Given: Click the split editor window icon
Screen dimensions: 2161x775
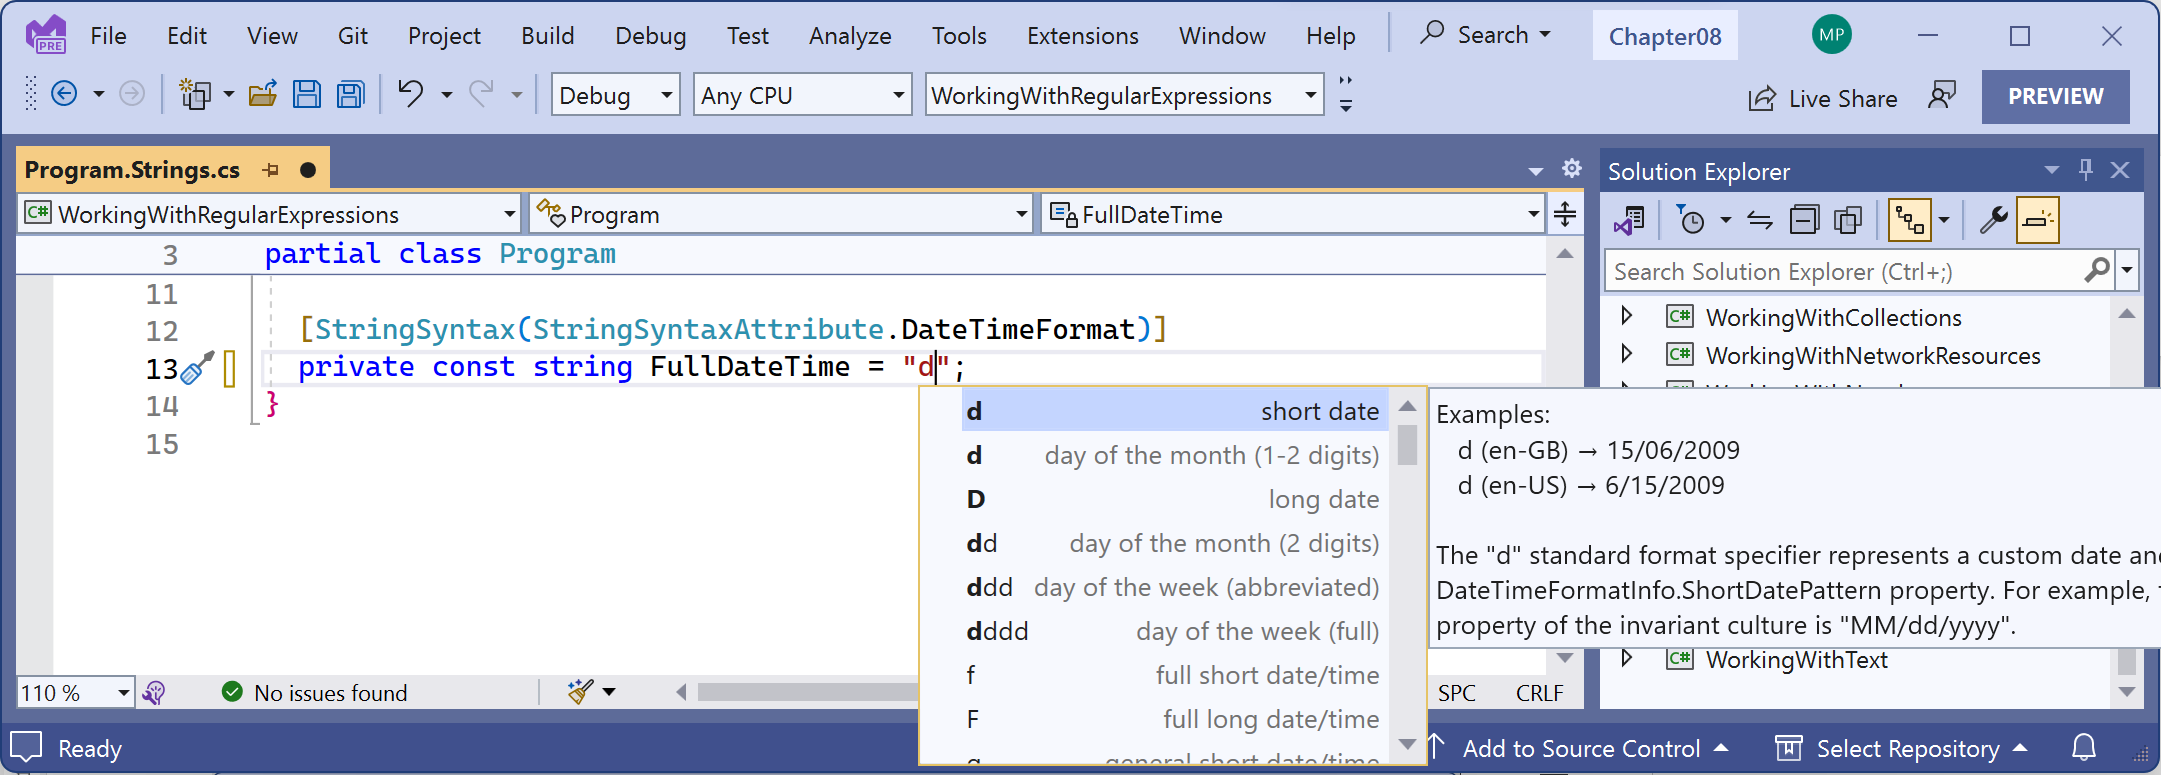Looking at the screenshot, I should [1565, 214].
